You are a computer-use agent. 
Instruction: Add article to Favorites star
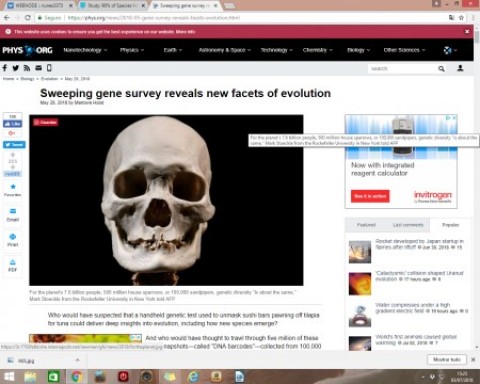pos(13,190)
